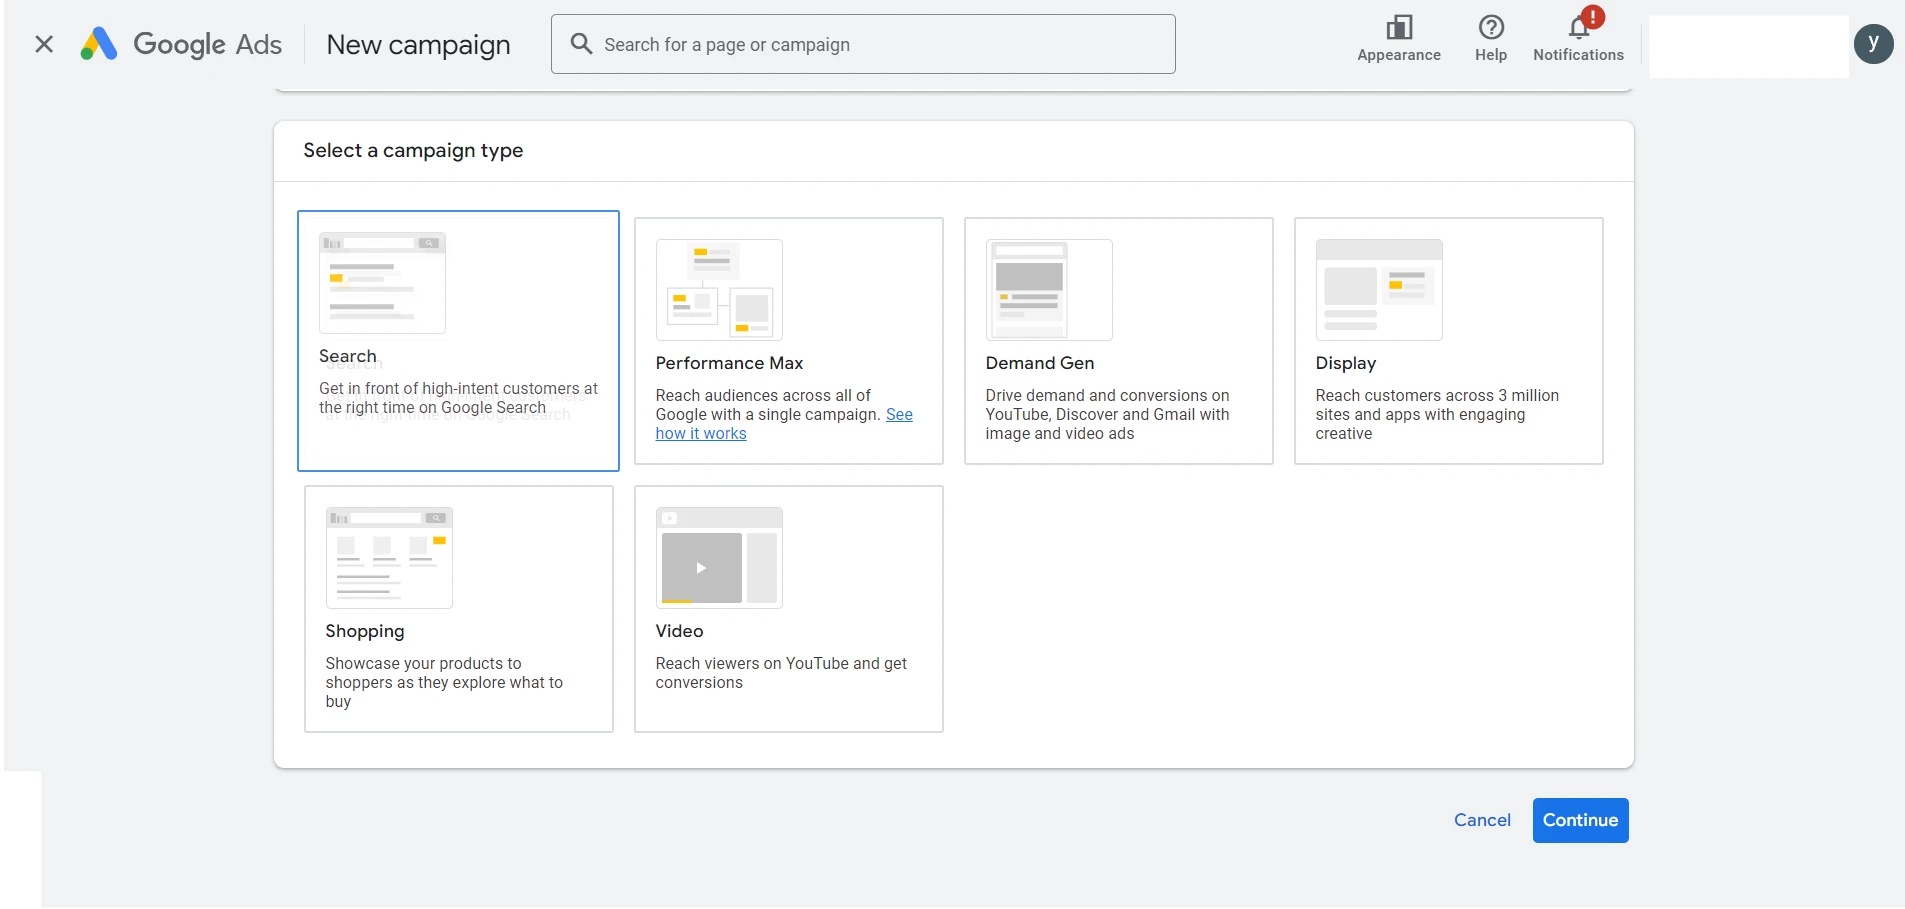This screenshot has width=1905, height=909.
Task: Select the Demand Gen illustration
Action: click(1049, 290)
